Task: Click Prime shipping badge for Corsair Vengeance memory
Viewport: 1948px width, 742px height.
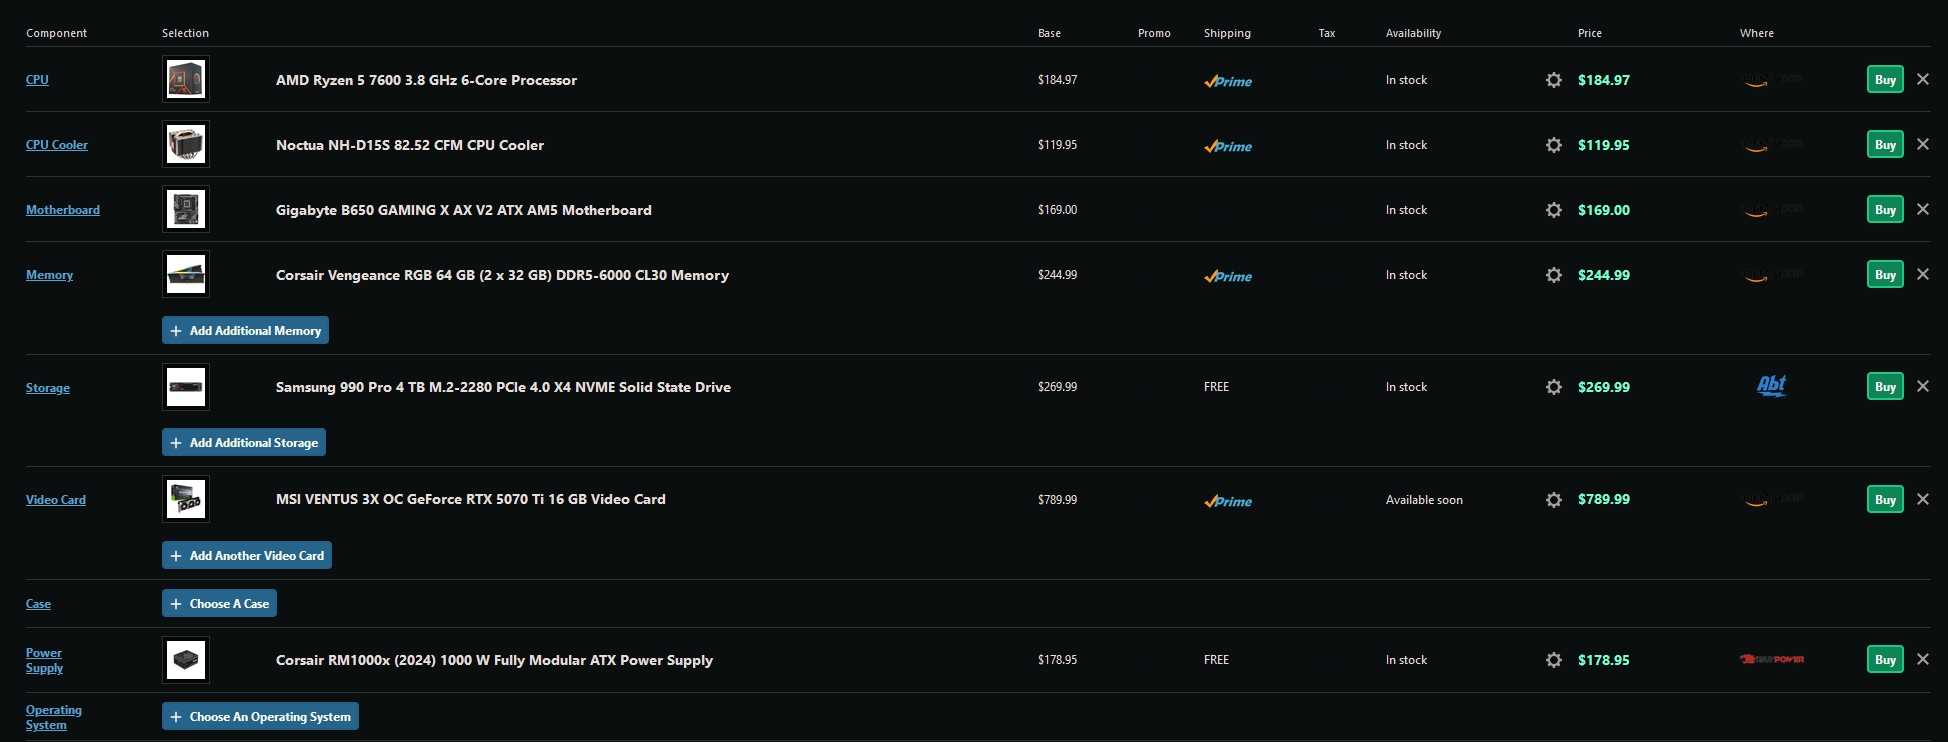Action: pos(1228,276)
